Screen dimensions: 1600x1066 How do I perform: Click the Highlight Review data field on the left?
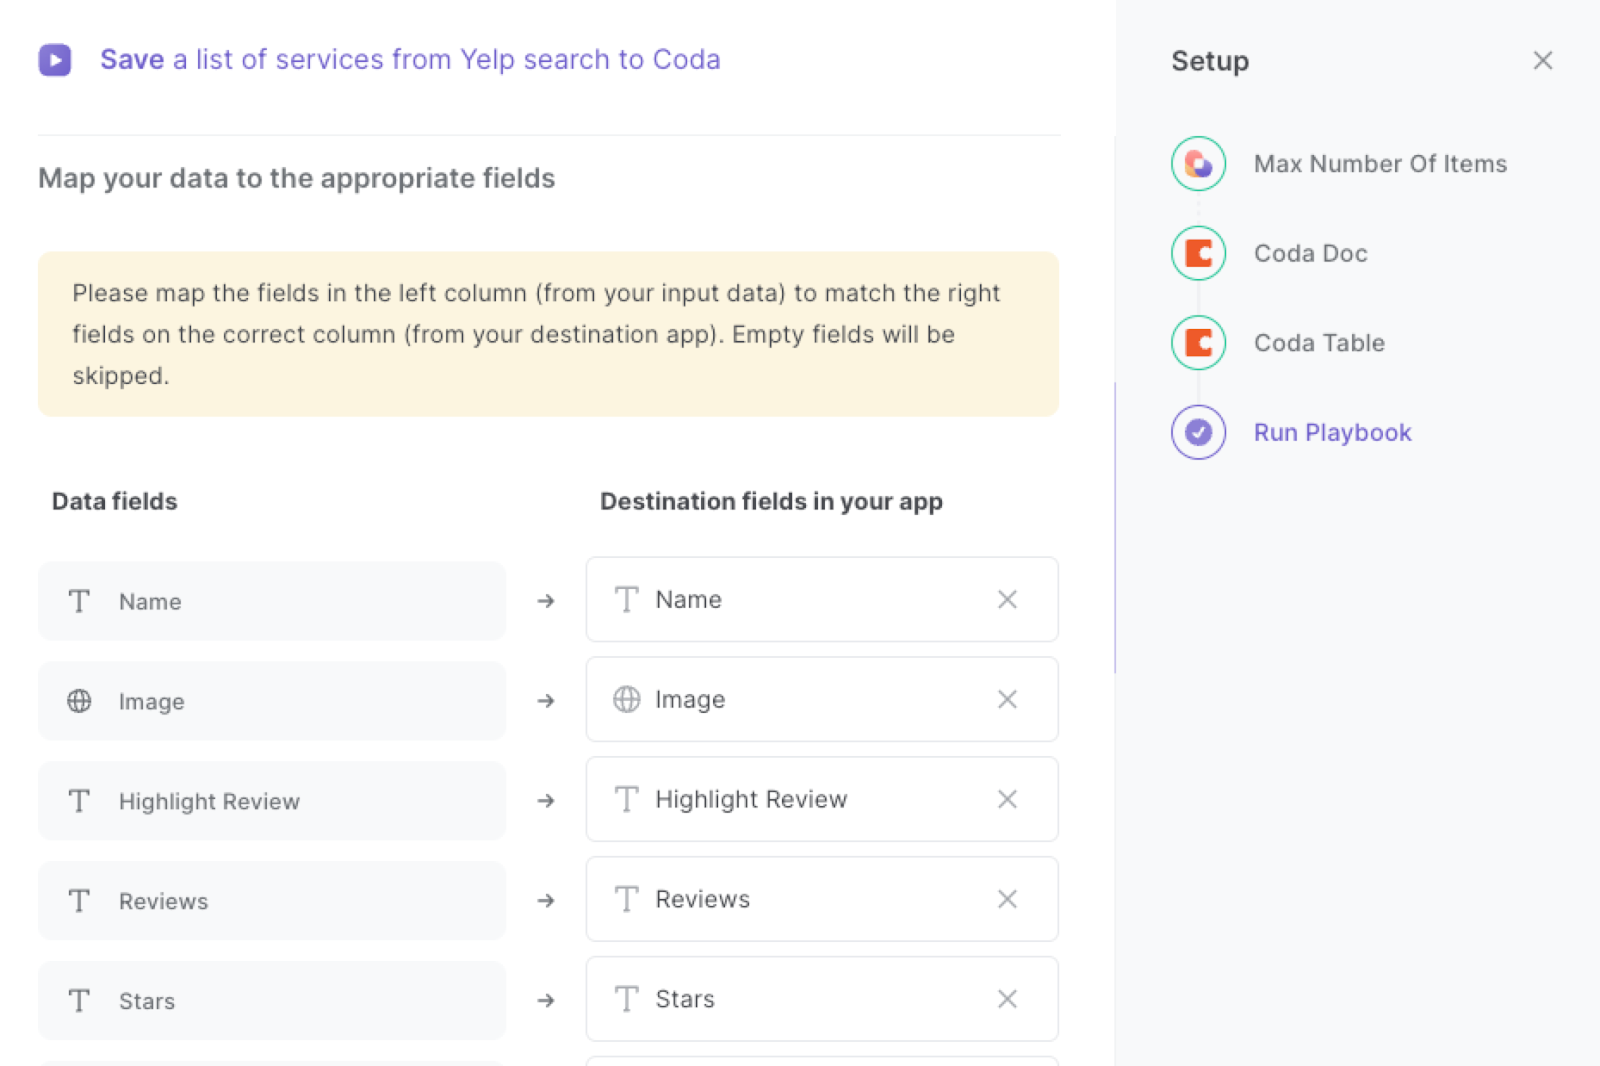pos(272,801)
